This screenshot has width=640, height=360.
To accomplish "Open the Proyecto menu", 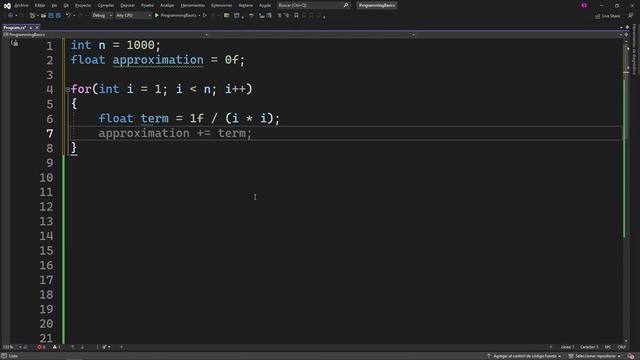I will coord(83,5).
